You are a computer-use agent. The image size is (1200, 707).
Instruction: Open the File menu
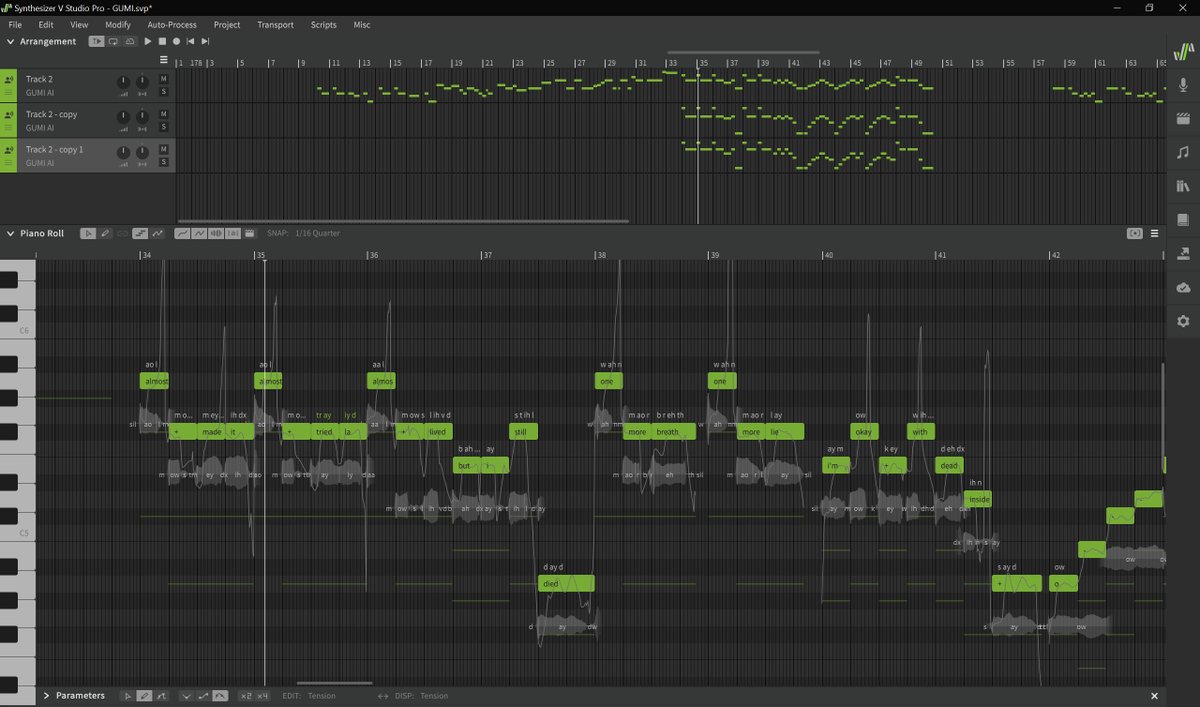[15, 24]
